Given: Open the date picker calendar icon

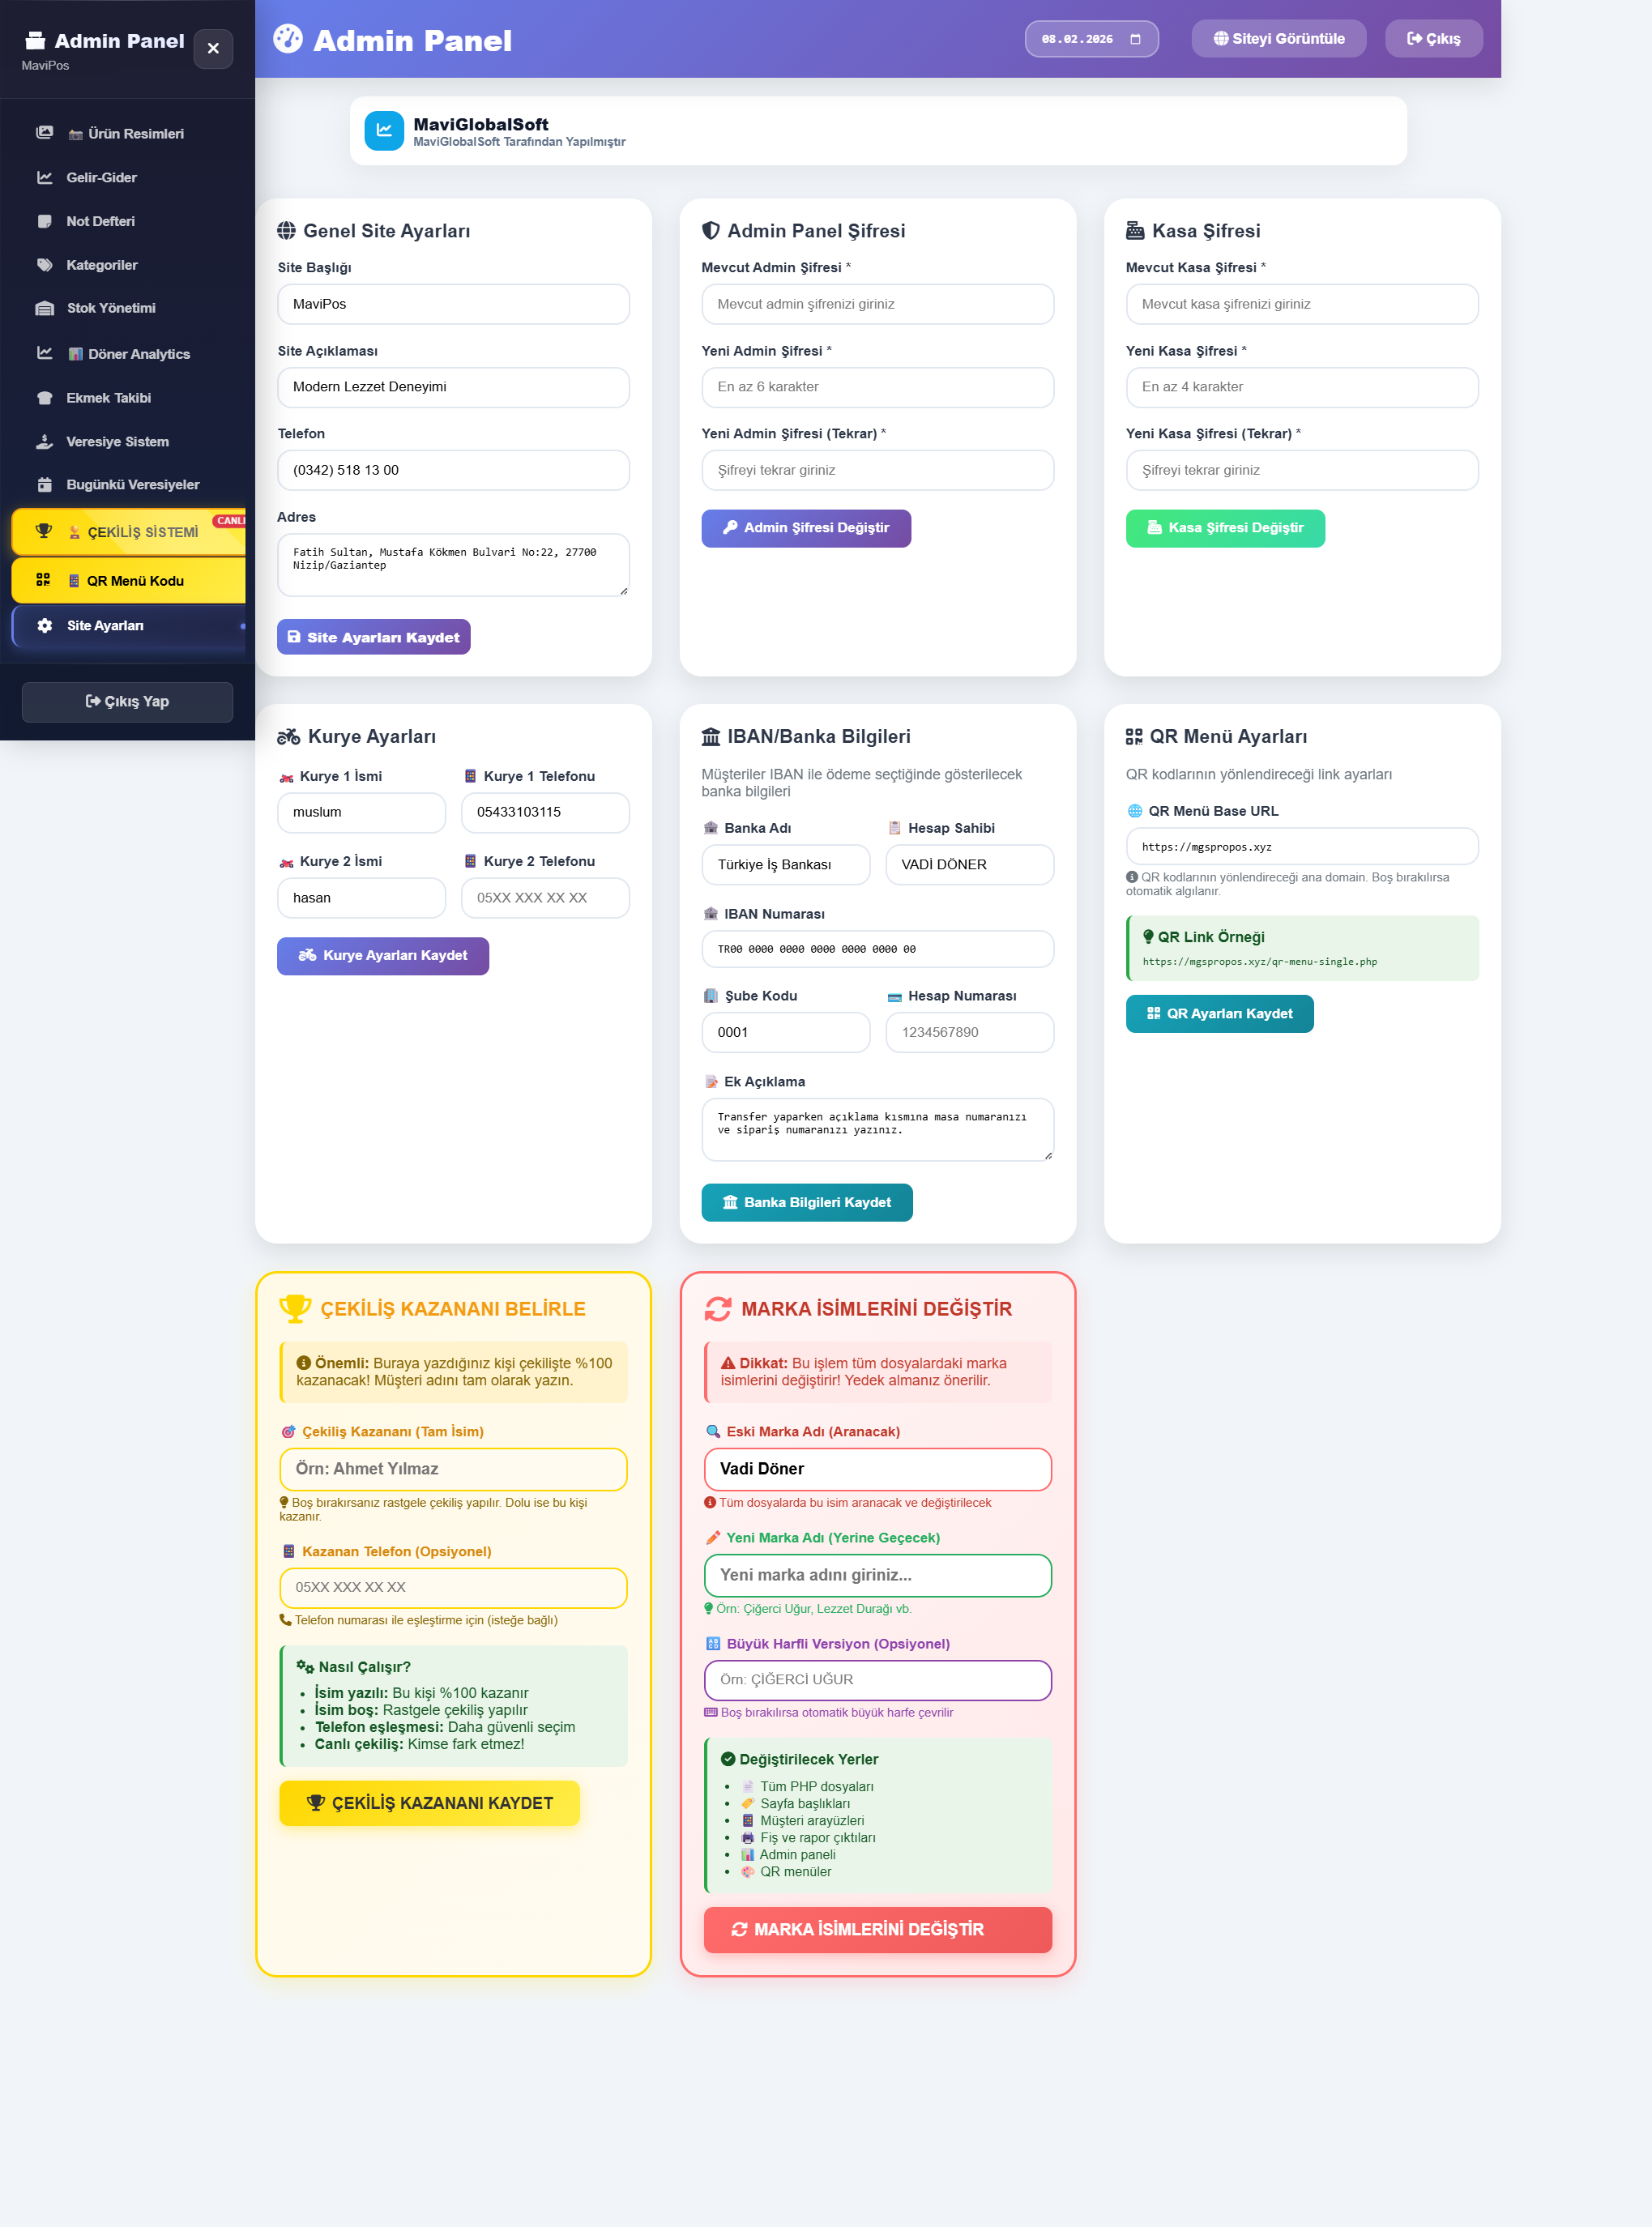Looking at the screenshot, I should (1135, 39).
